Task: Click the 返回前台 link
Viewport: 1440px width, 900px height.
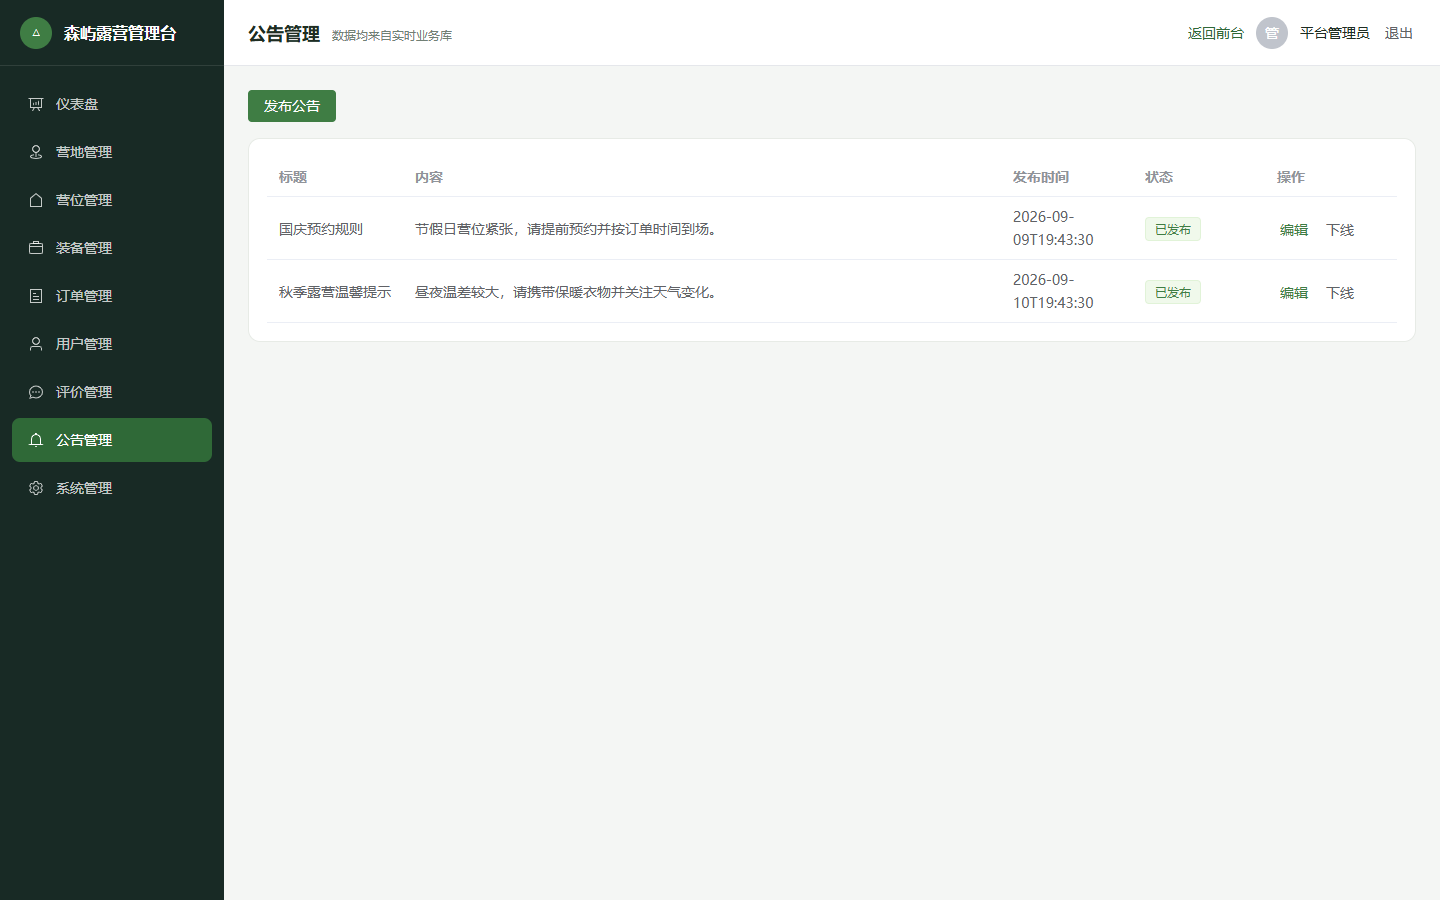Action: point(1216,33)
